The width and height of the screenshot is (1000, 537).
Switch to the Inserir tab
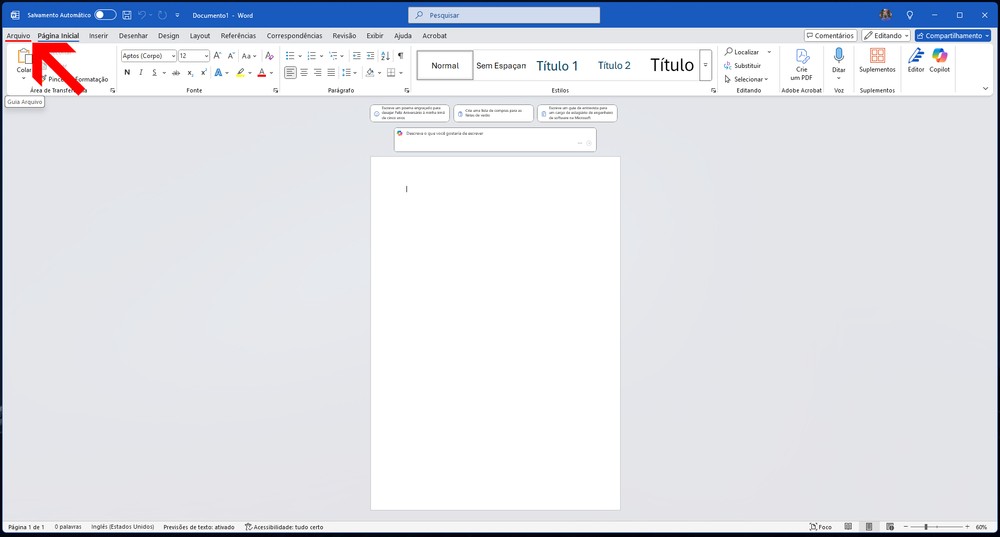point(98,35)
